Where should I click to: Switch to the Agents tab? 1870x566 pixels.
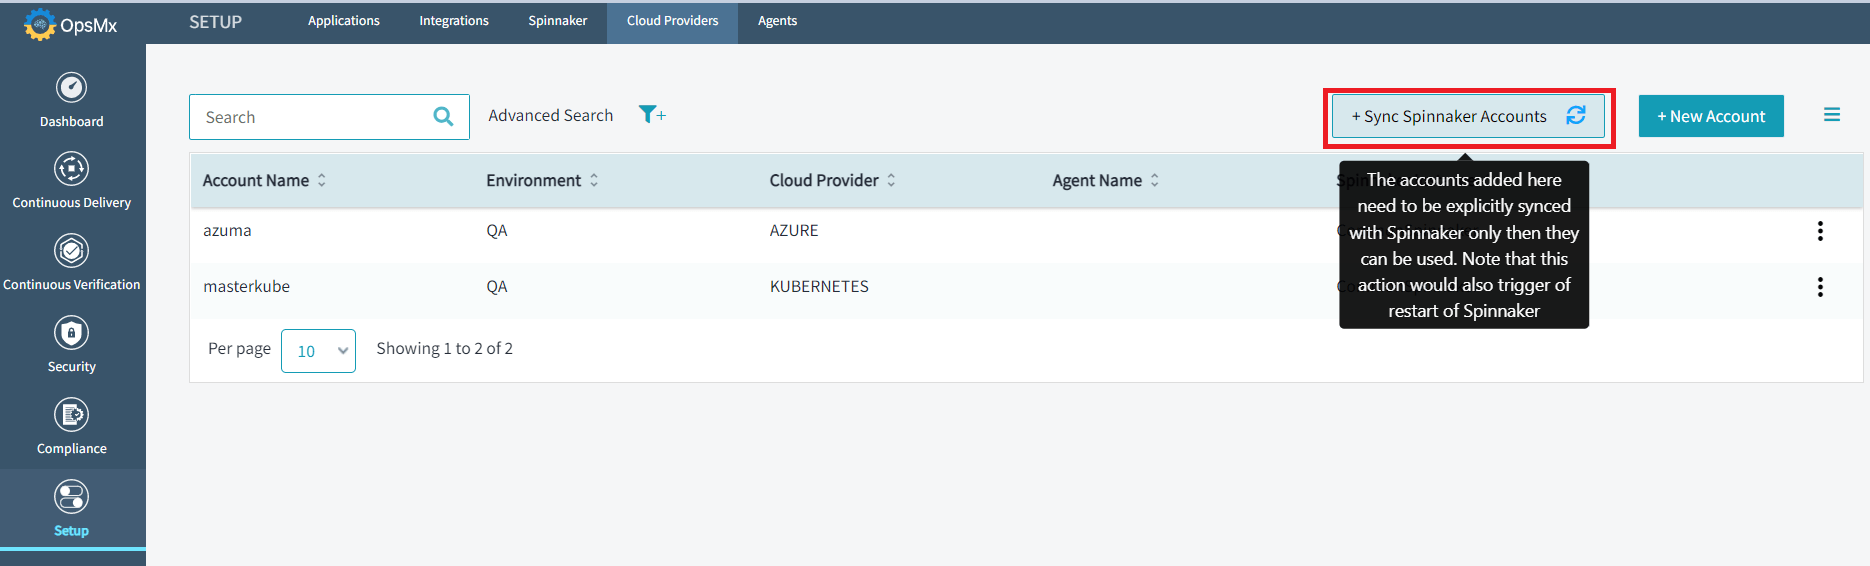pos(777,21)
